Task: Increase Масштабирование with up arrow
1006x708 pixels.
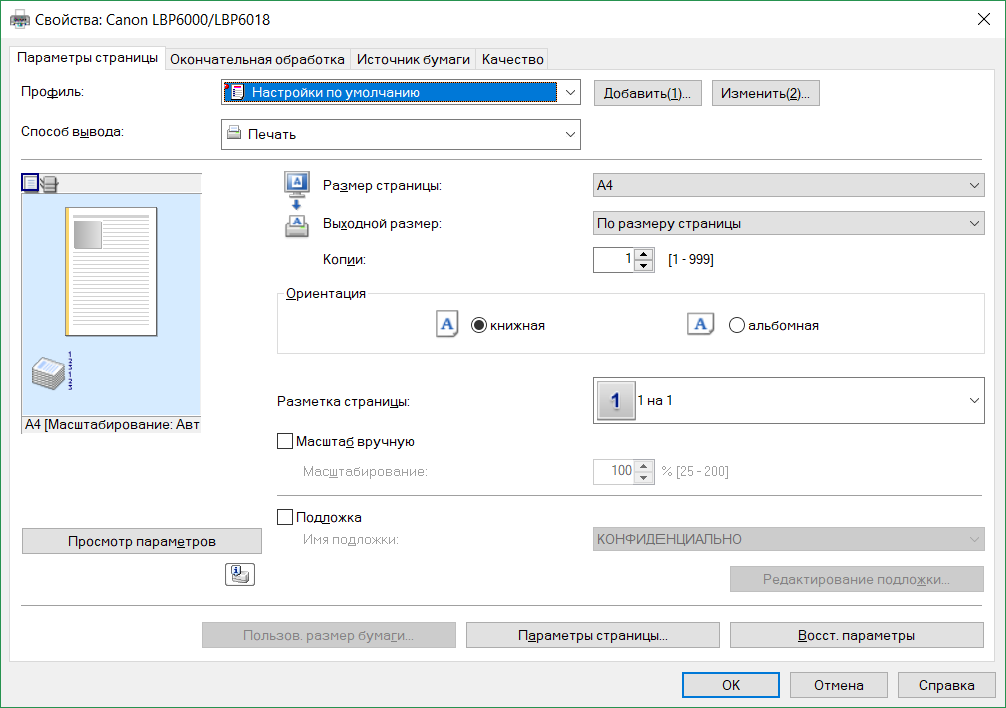Action: [644, 466]
